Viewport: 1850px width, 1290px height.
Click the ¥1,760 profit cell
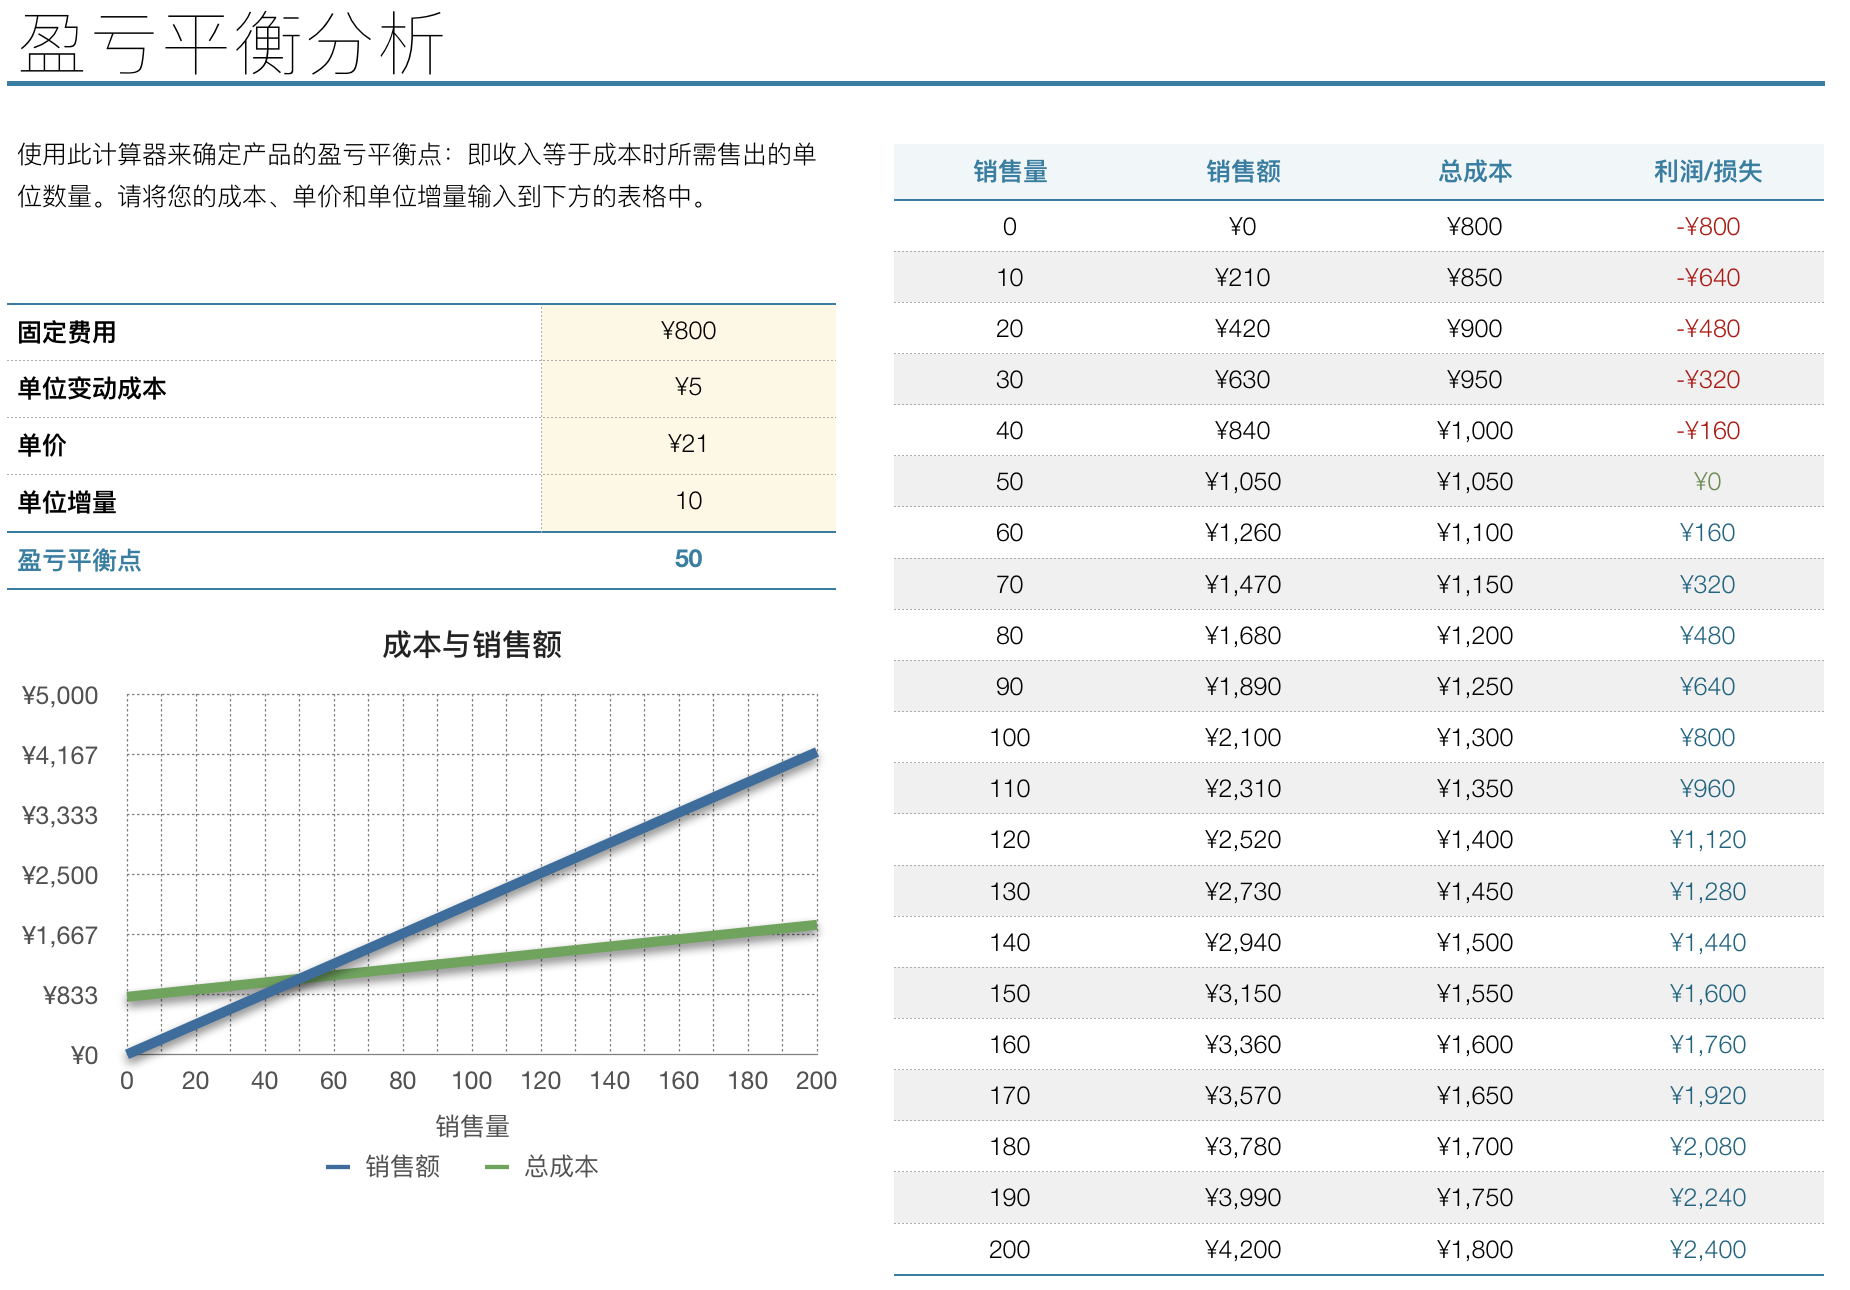[1708, 1045]
